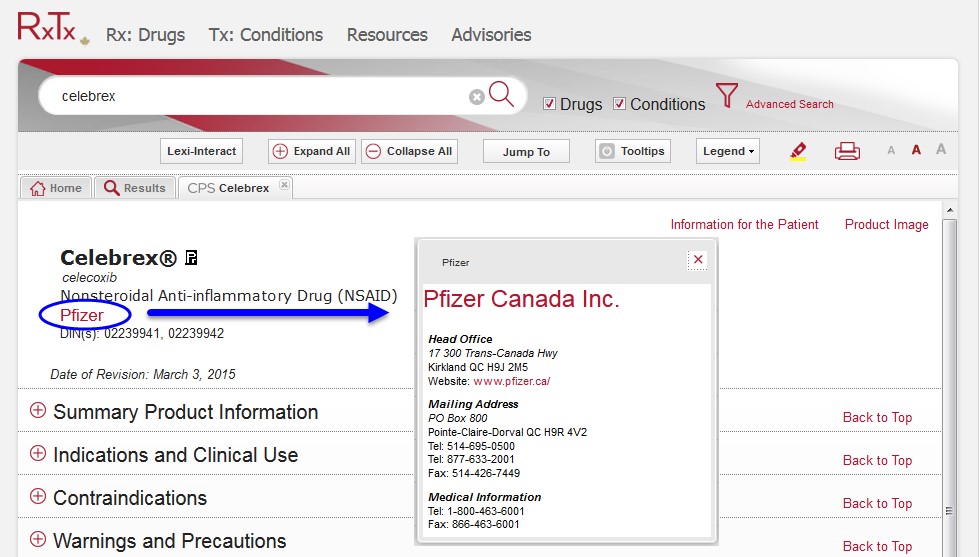Activate the highlighter tool icon
This screenshot has height=557, width=979.
coord(797,151)
